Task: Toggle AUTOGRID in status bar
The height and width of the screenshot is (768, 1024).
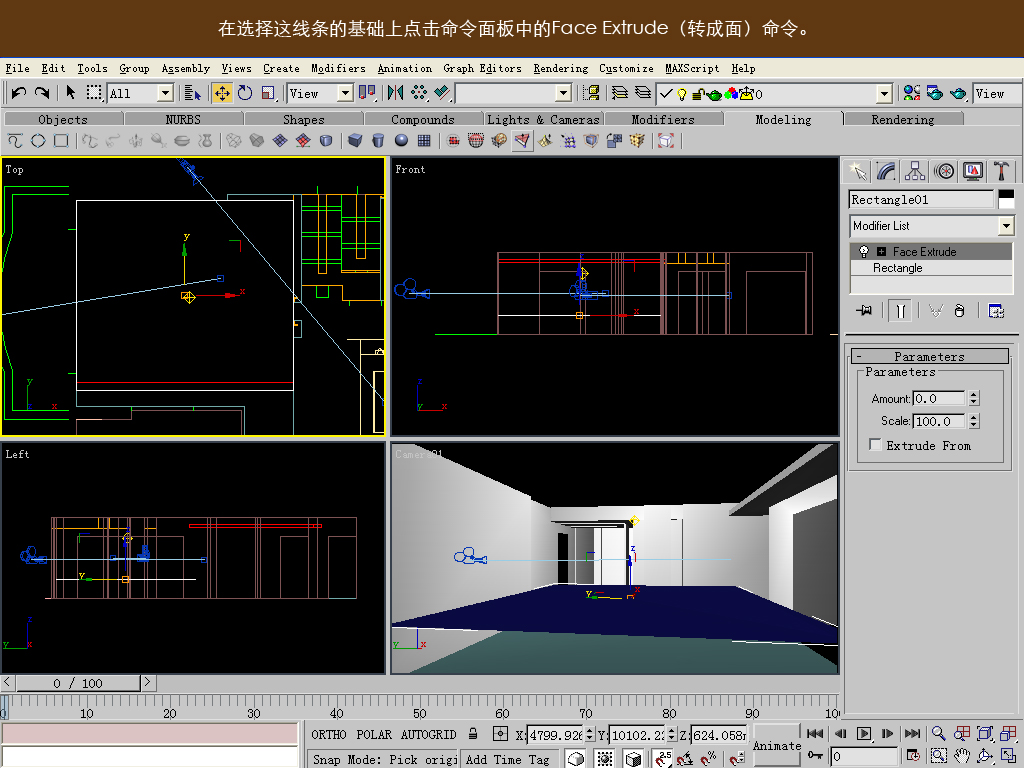Action: pyautogui.click(x=428, y=735)
